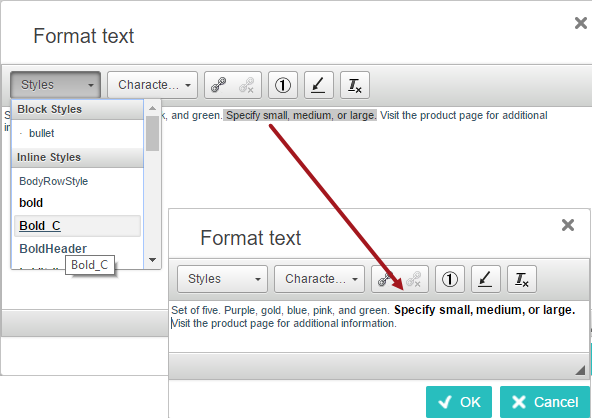Open the Characte... dropdown in the upper toolbar
This screenshot has width=592, height=418.
[153, 85]
